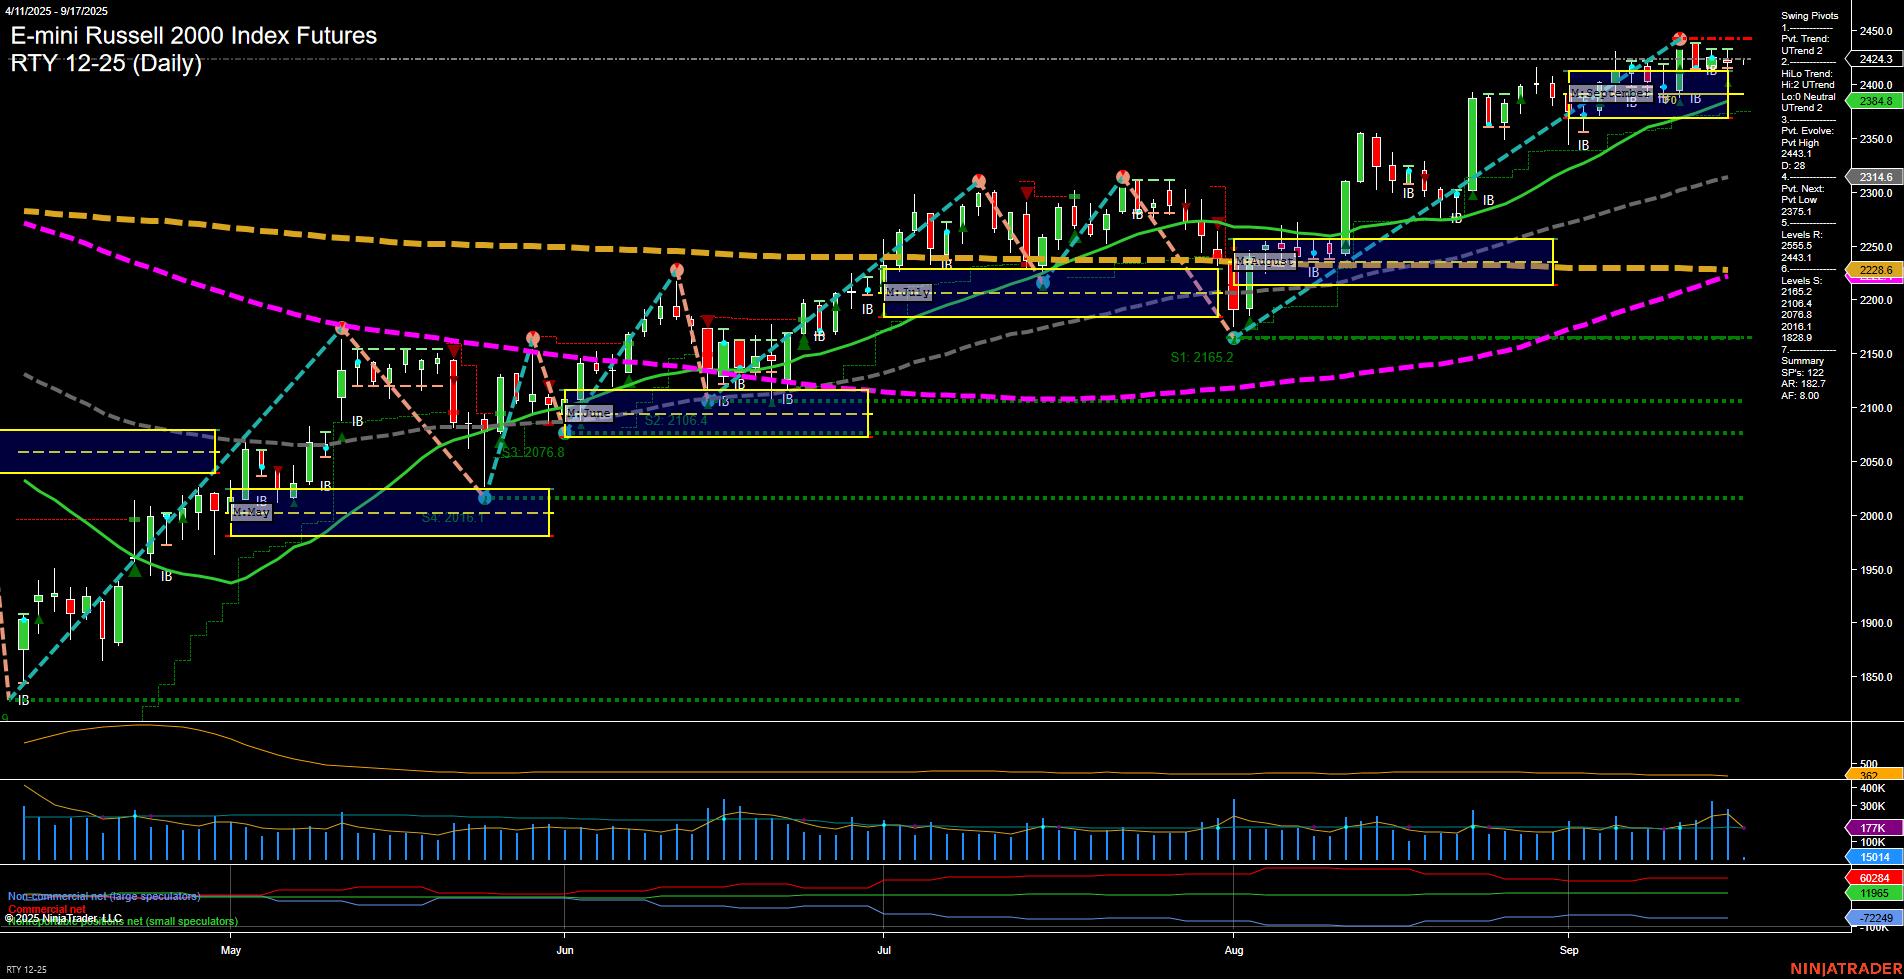Click the Sep label on time axis
1904x979 pixels.
point(1569,950)
